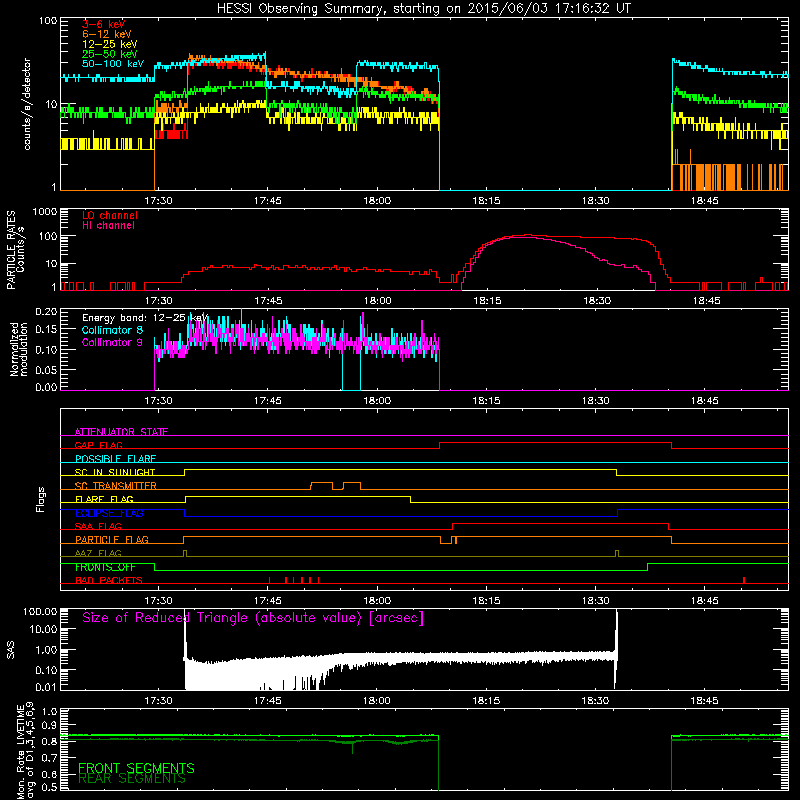The height and width of the screenshot is (800, 800).
Task: Click the 18:15 time label under the particle rates plot
Action: click(487, 301)
